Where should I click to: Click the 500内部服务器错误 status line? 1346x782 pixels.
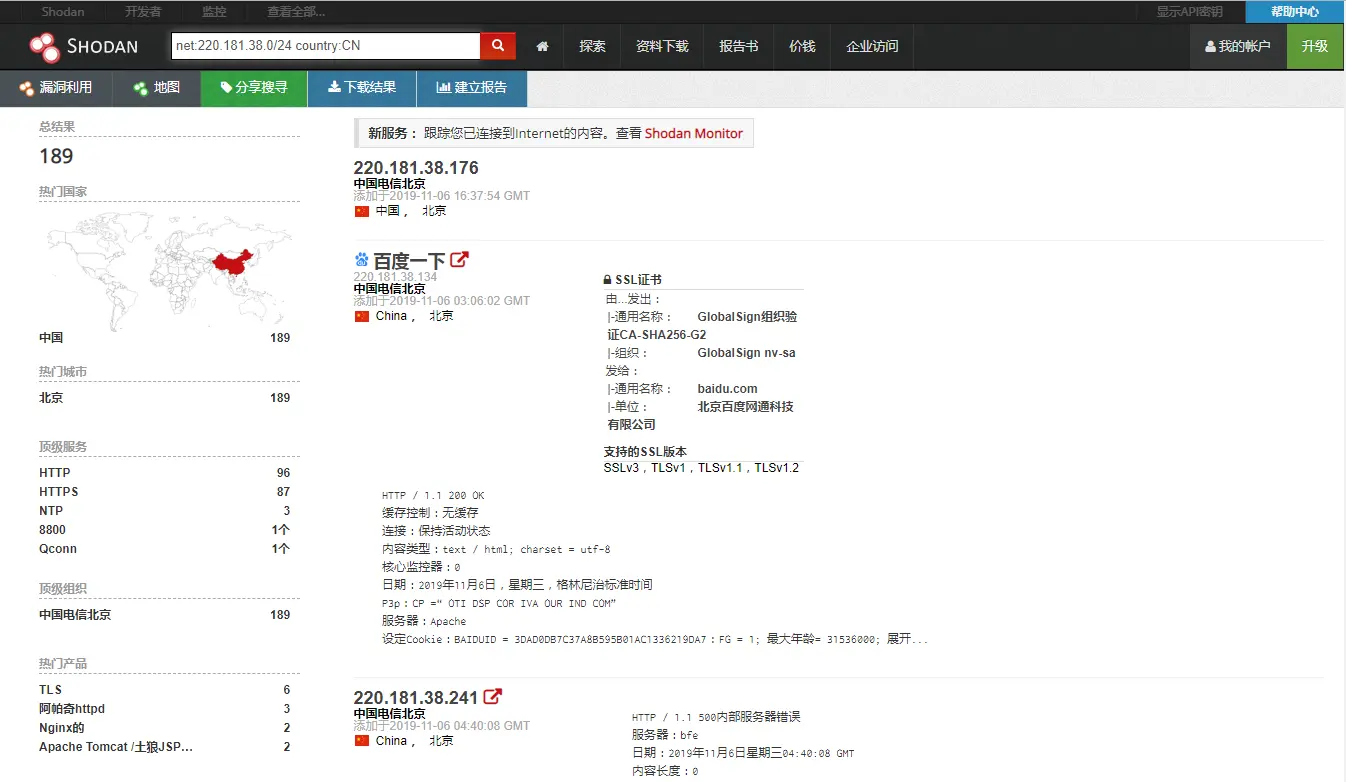pyautogui.click(x=716, y=717)
